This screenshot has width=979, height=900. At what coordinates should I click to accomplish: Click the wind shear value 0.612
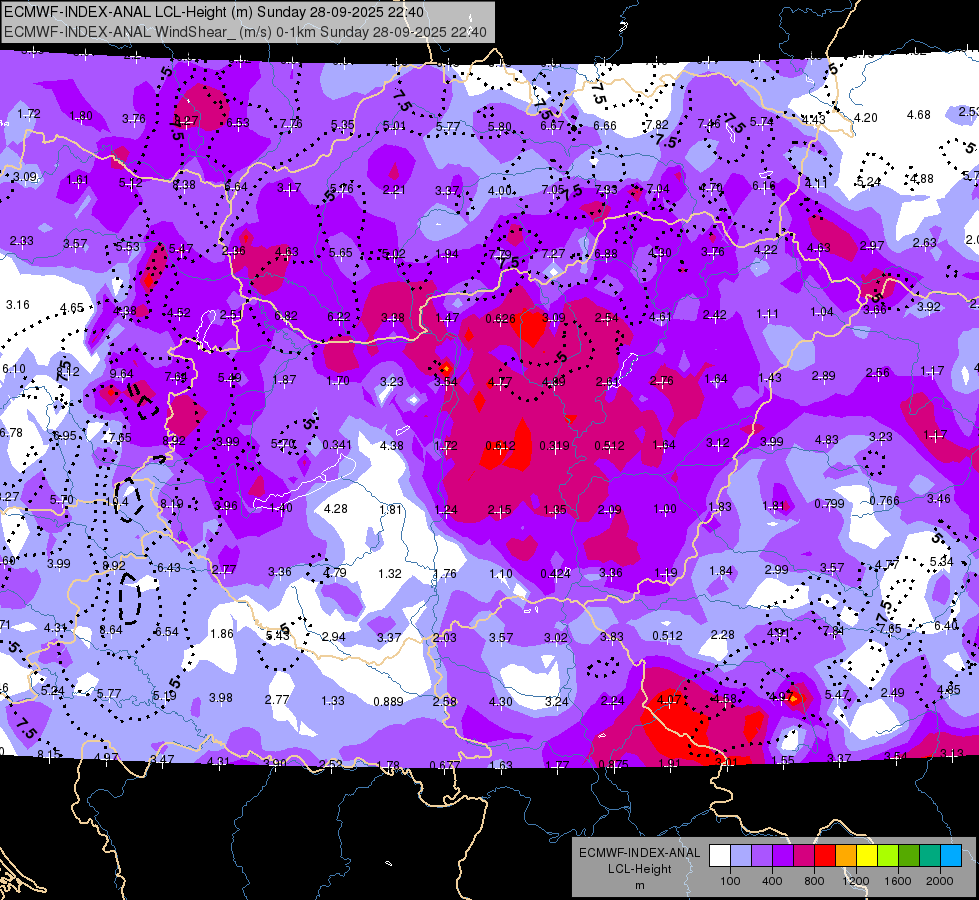(x=500, y=446)
